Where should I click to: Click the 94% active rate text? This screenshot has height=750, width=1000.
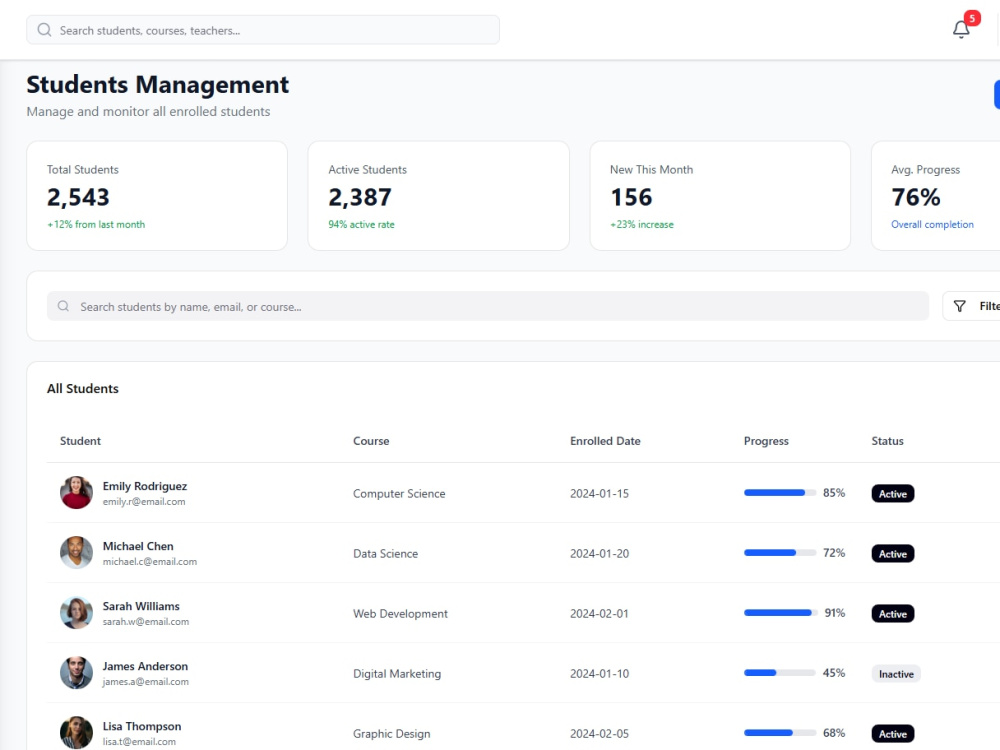(x=362, y=224)
